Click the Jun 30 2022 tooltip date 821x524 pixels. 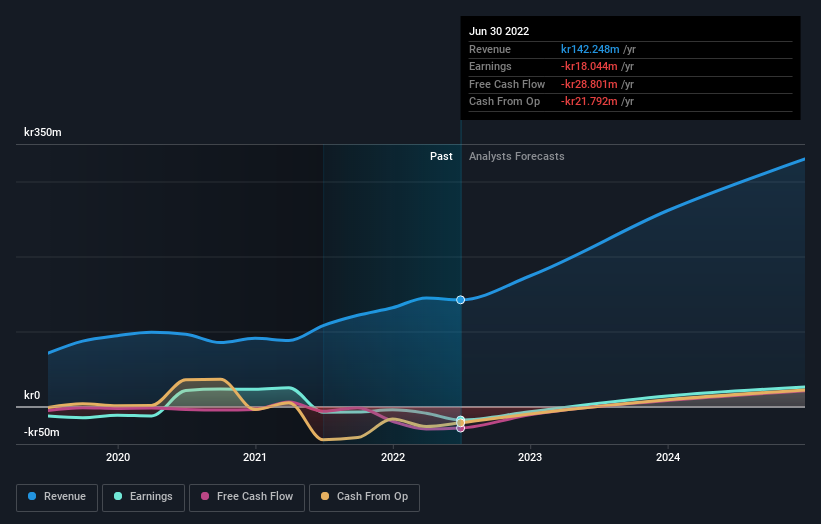499,31
